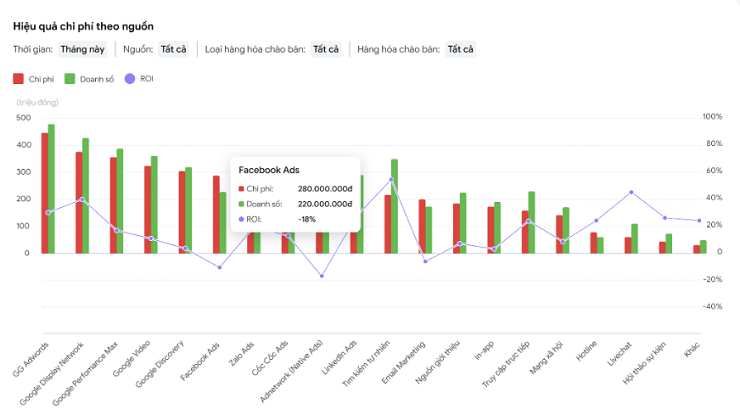The image size is (740, 409).
Task: Click 'Email Marketing' axis label
Action: point(404,362)
